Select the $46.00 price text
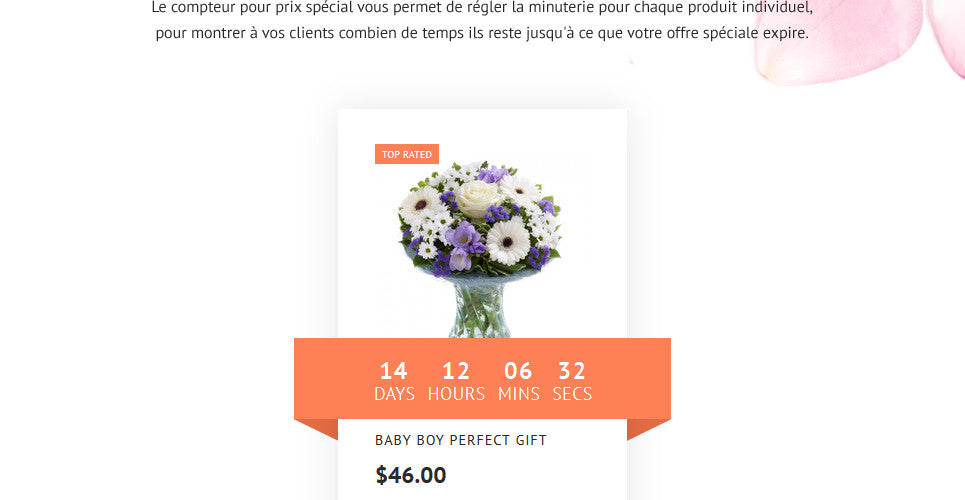Screen dimensions: 965x500 tap(410, 475)
